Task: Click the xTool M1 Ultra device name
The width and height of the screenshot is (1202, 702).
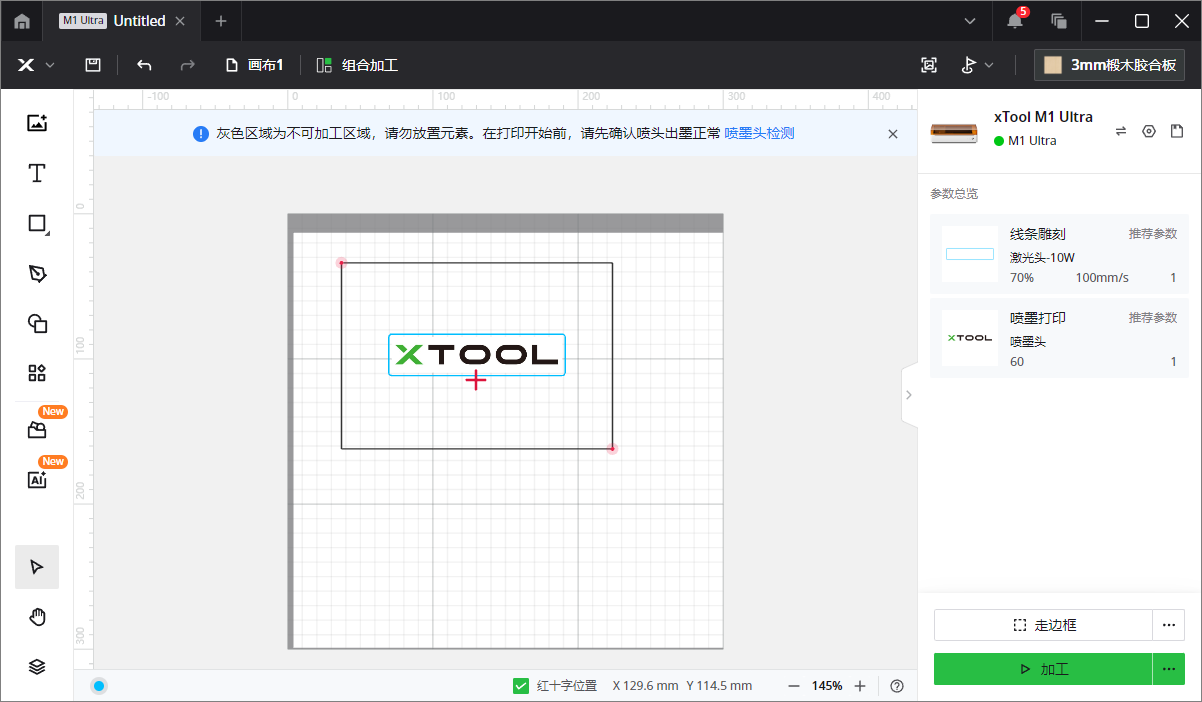Action: click(1043, 117)
